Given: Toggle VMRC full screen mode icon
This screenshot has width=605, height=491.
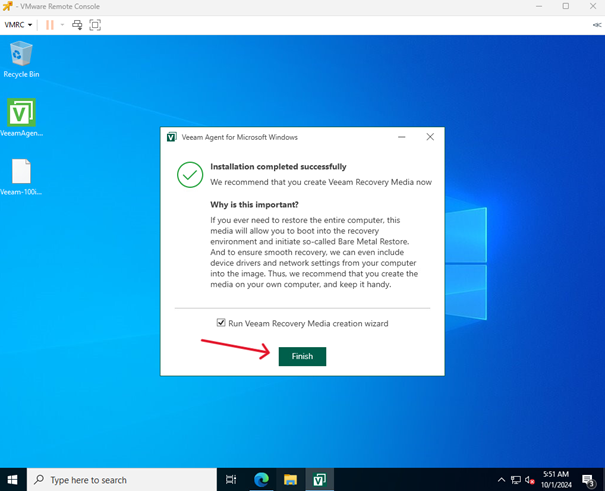Looking at the screenshot, I should click(x=95, y=24).
